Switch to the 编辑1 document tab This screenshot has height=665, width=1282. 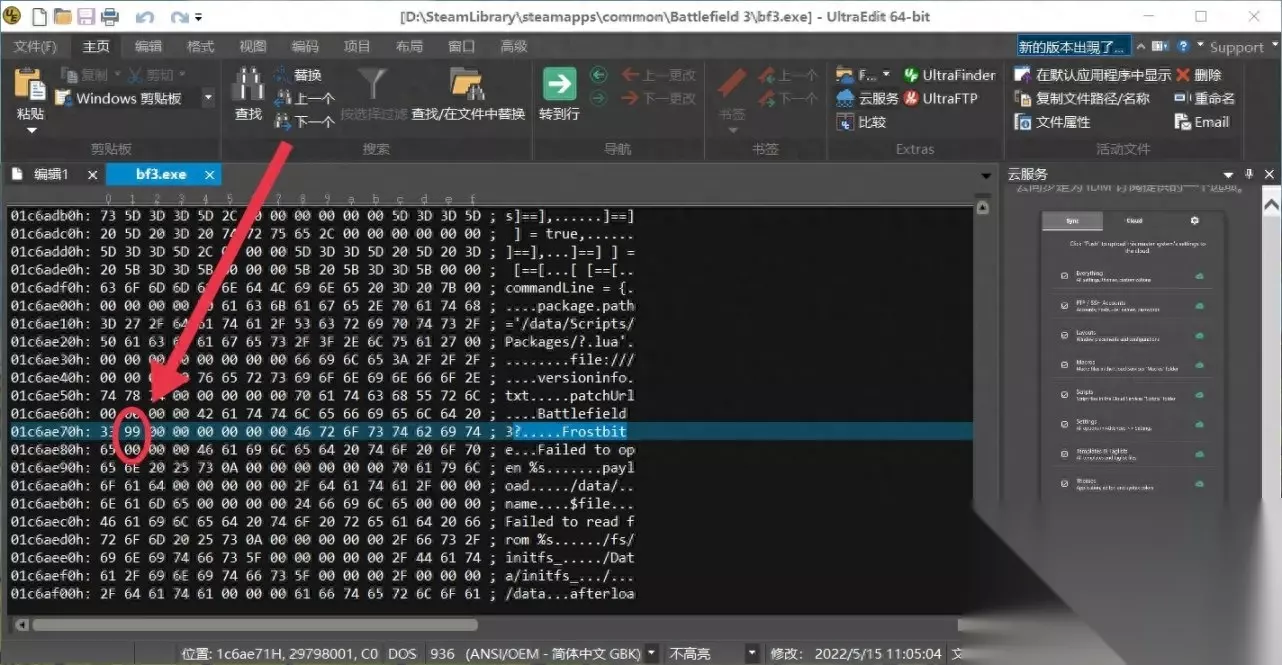click(50, 174)
